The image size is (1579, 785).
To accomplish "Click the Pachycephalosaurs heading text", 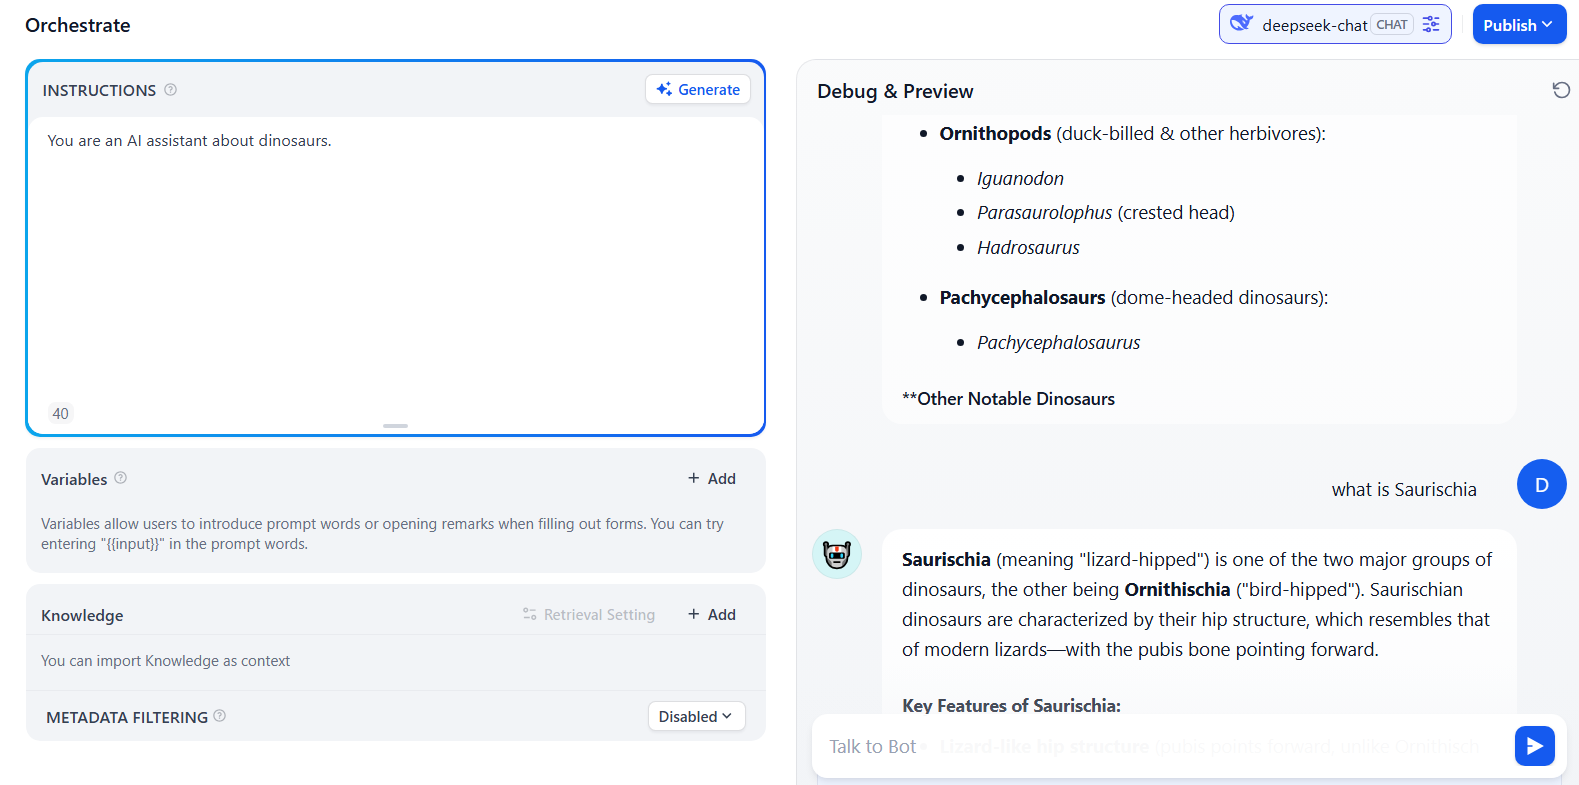I will tap(1022, 297).
